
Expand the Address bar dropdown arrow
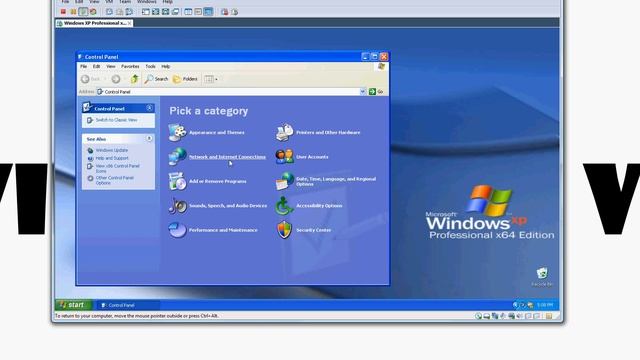(362, 92)
